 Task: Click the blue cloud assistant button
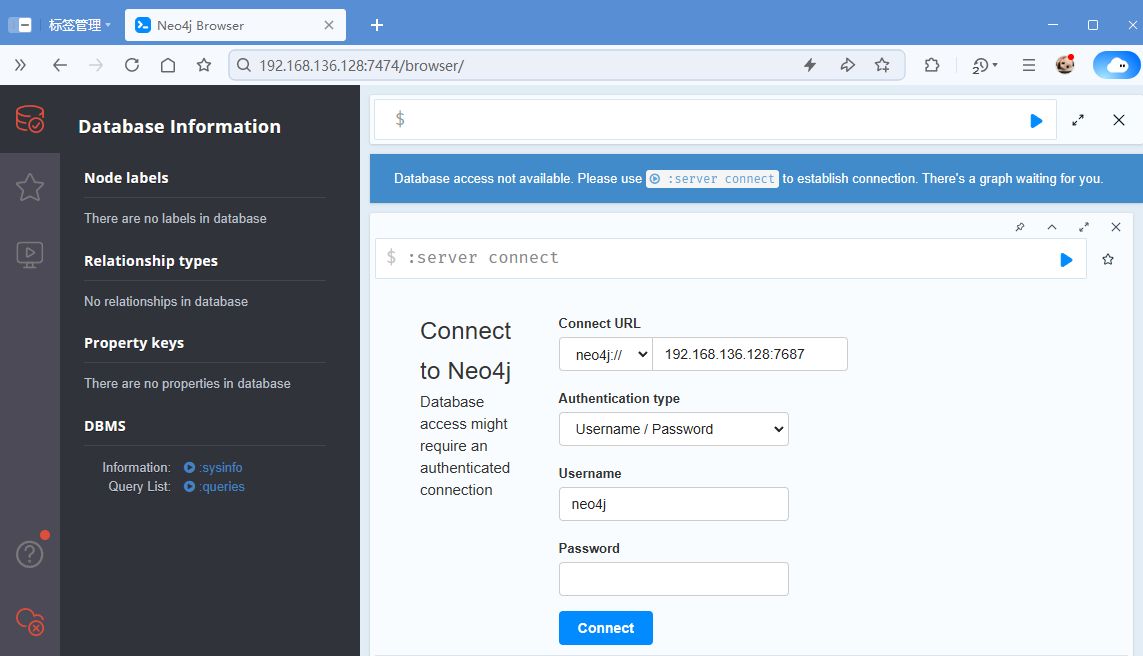point(1117,66)
